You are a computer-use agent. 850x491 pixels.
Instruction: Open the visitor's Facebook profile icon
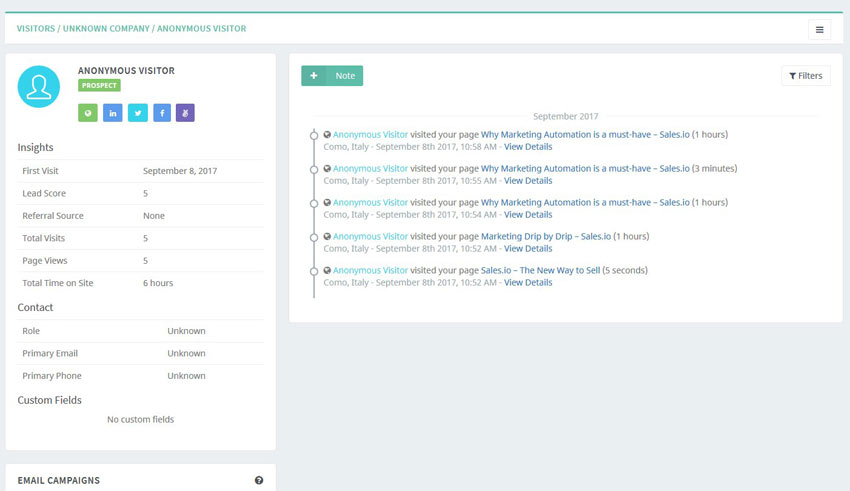coord(161,113)
